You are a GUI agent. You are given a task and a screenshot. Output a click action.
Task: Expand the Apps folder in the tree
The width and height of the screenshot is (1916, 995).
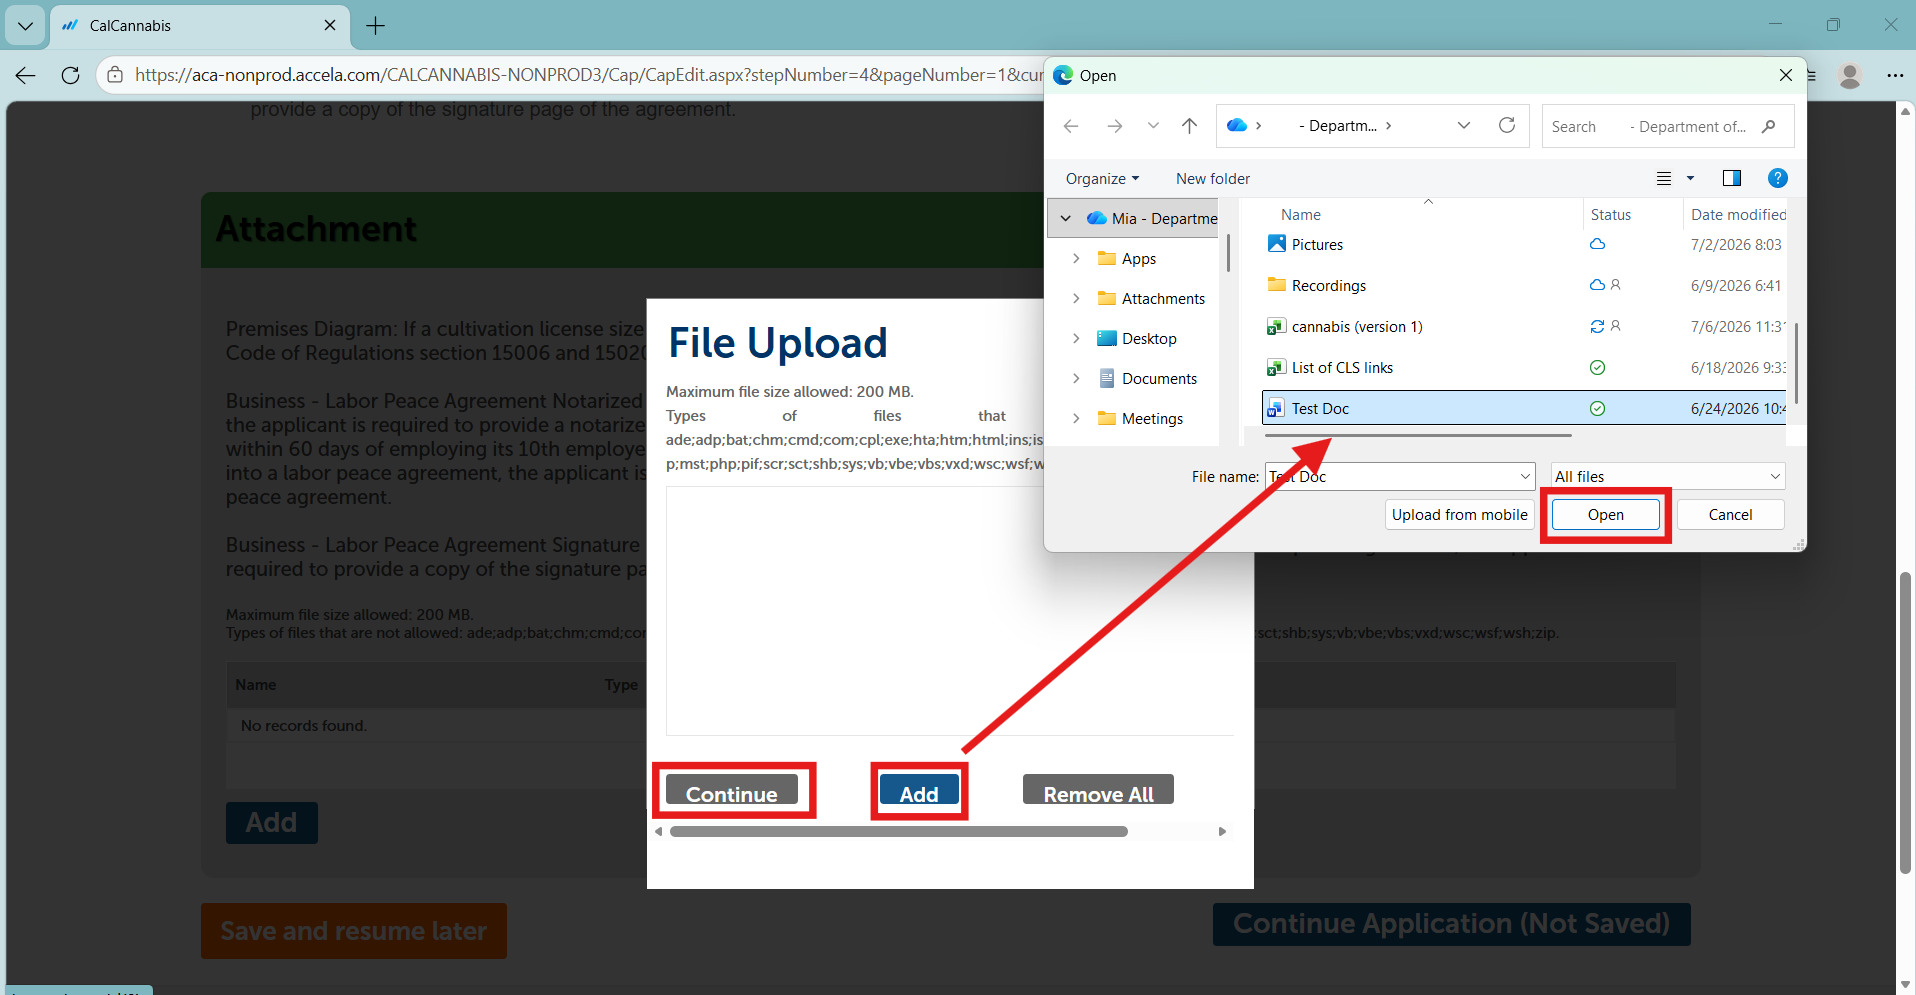pyautogui.click(x=1076, y=258)
